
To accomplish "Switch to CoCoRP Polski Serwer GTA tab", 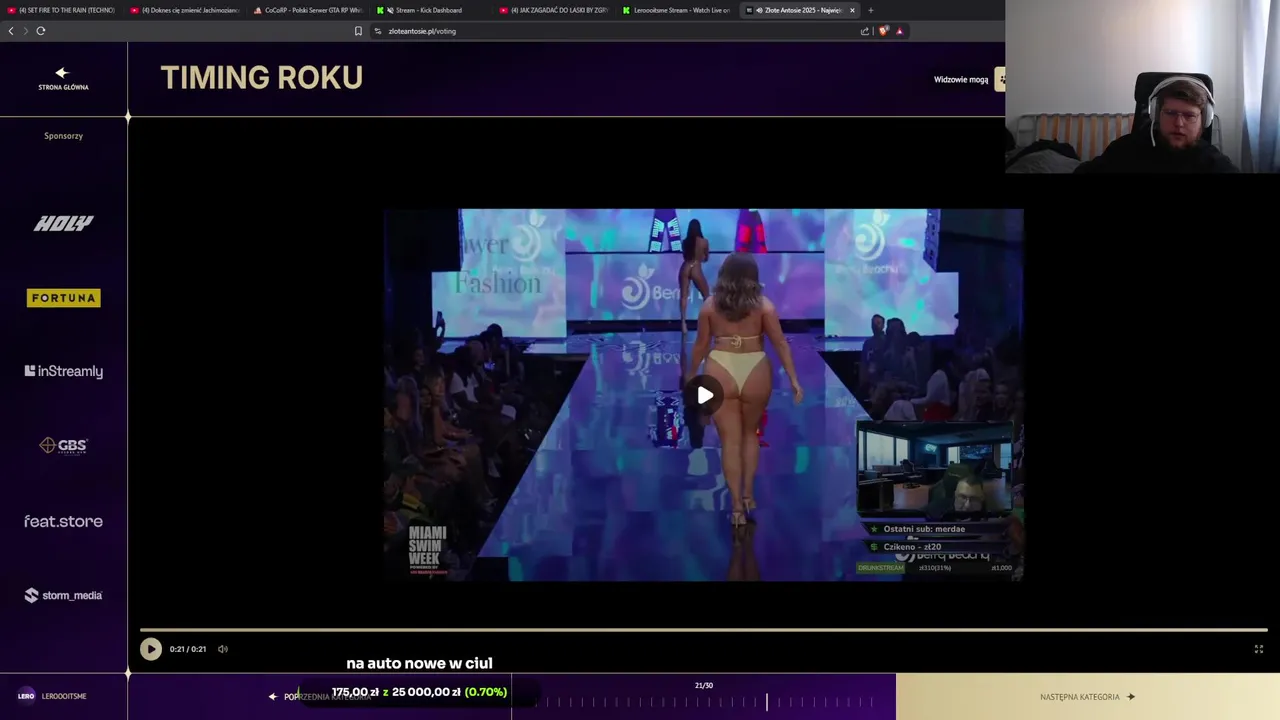I will (308, 10).
